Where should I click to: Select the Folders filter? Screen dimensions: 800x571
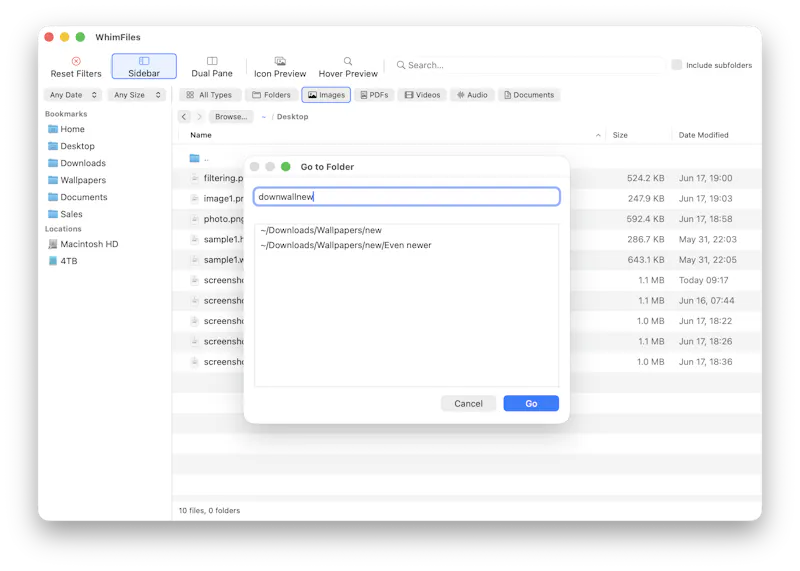point(271,95)
